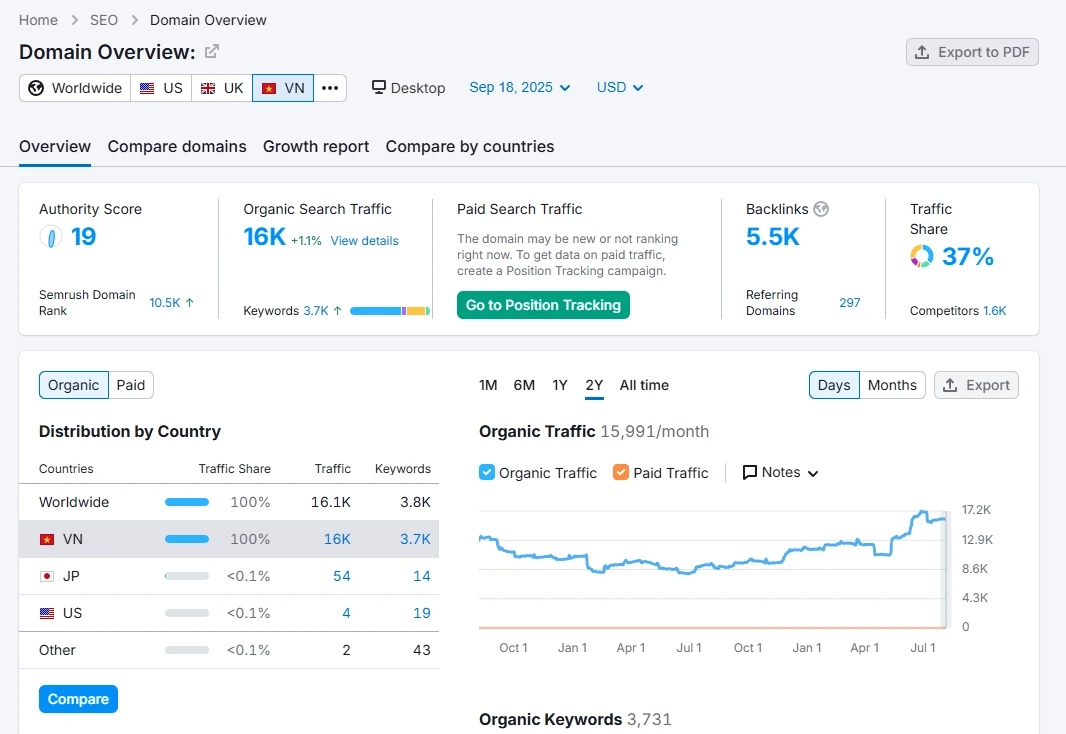Viewport: 1066px width, 734px height.
Task: Click the keywords distribution color bar
Action: click(389, 311)
